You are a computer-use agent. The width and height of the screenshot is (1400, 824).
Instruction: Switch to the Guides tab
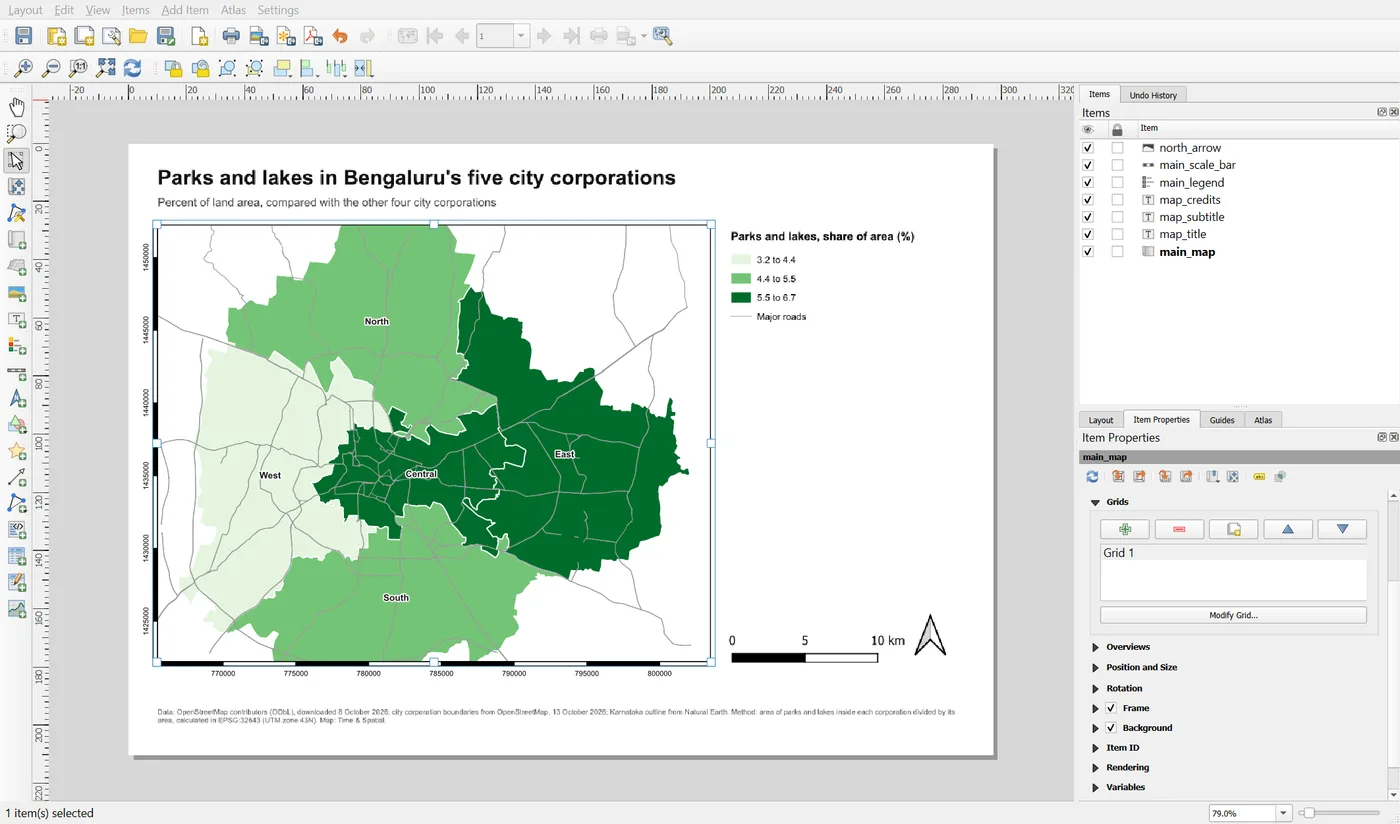point(1221,420)
